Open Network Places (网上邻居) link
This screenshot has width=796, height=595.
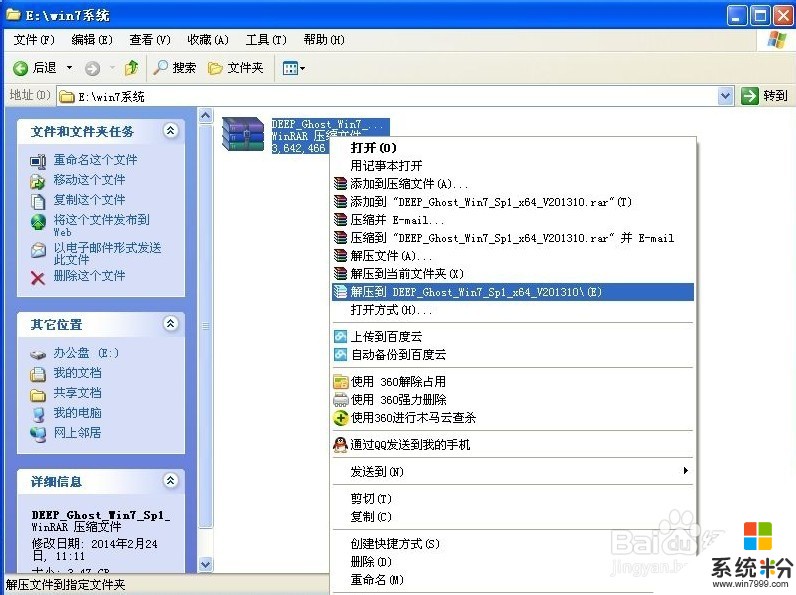click(x=77, y=433)
